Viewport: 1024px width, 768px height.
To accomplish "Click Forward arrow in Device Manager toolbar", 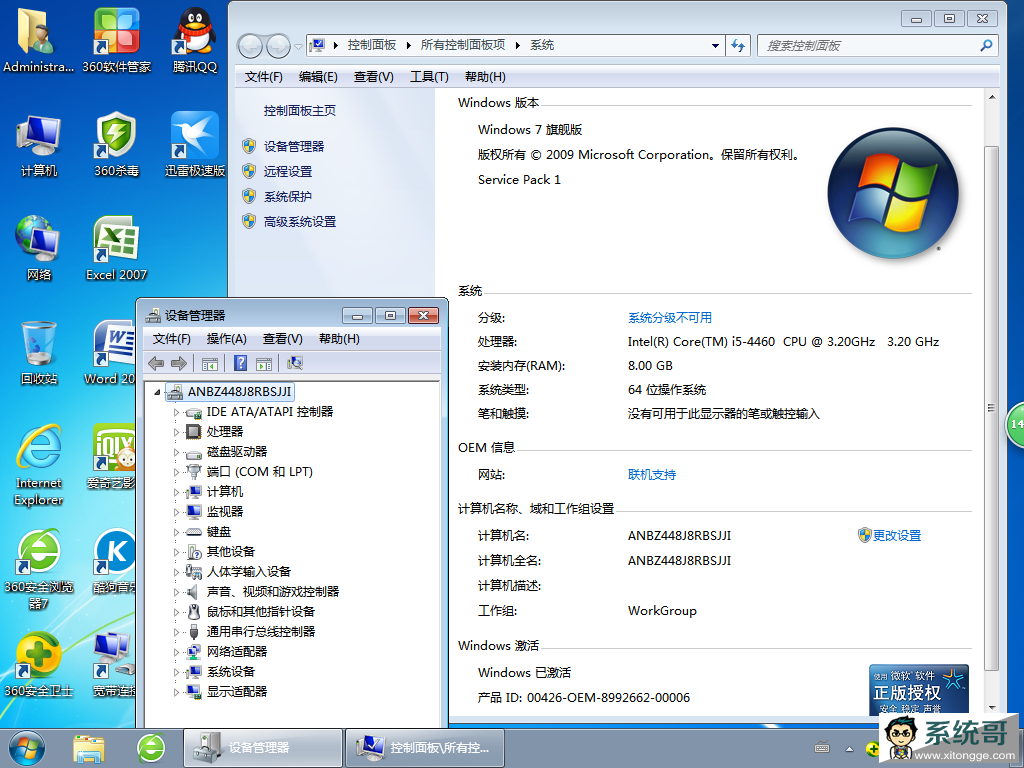I will coord(179,364).
